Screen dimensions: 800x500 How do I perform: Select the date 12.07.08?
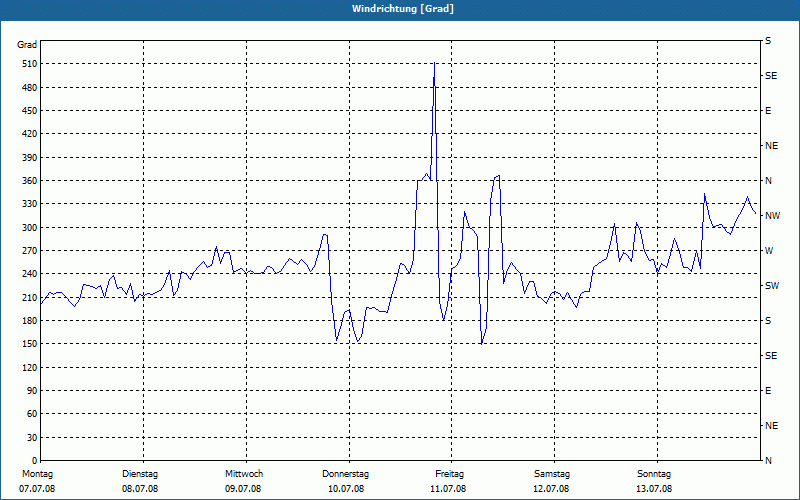coord(551,489)
